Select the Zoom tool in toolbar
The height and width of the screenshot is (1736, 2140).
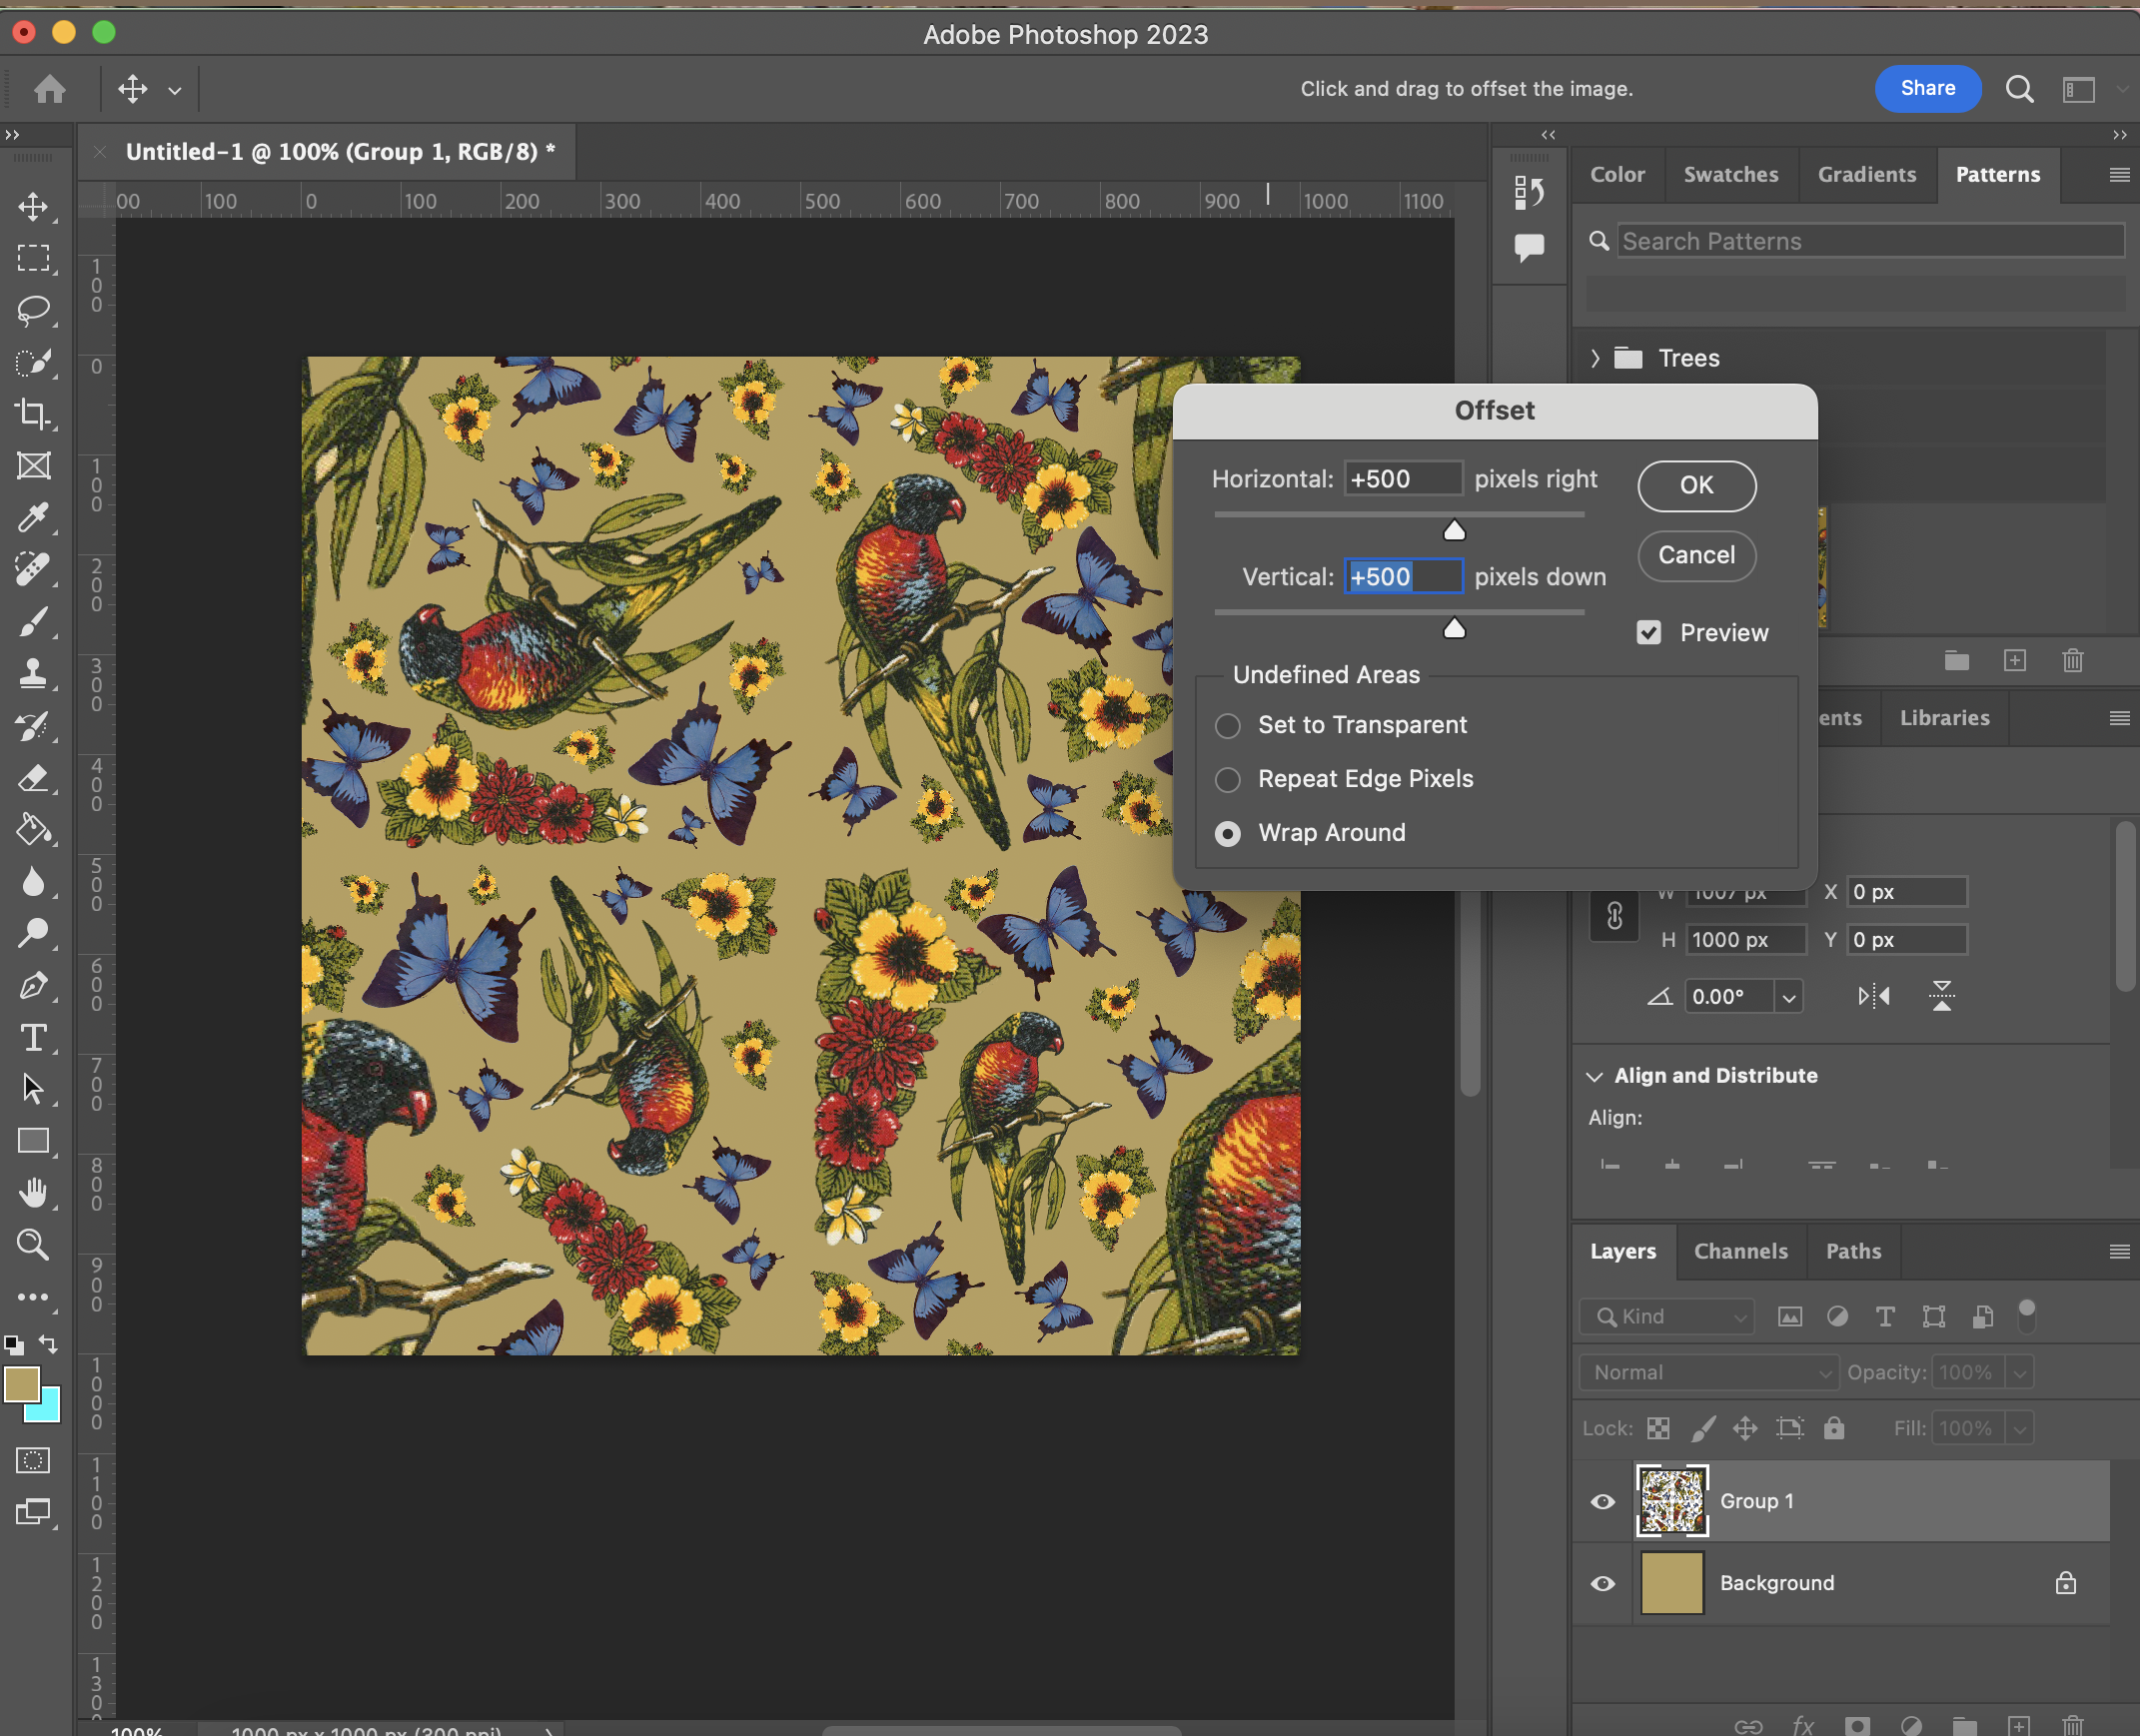(33, 1245)
